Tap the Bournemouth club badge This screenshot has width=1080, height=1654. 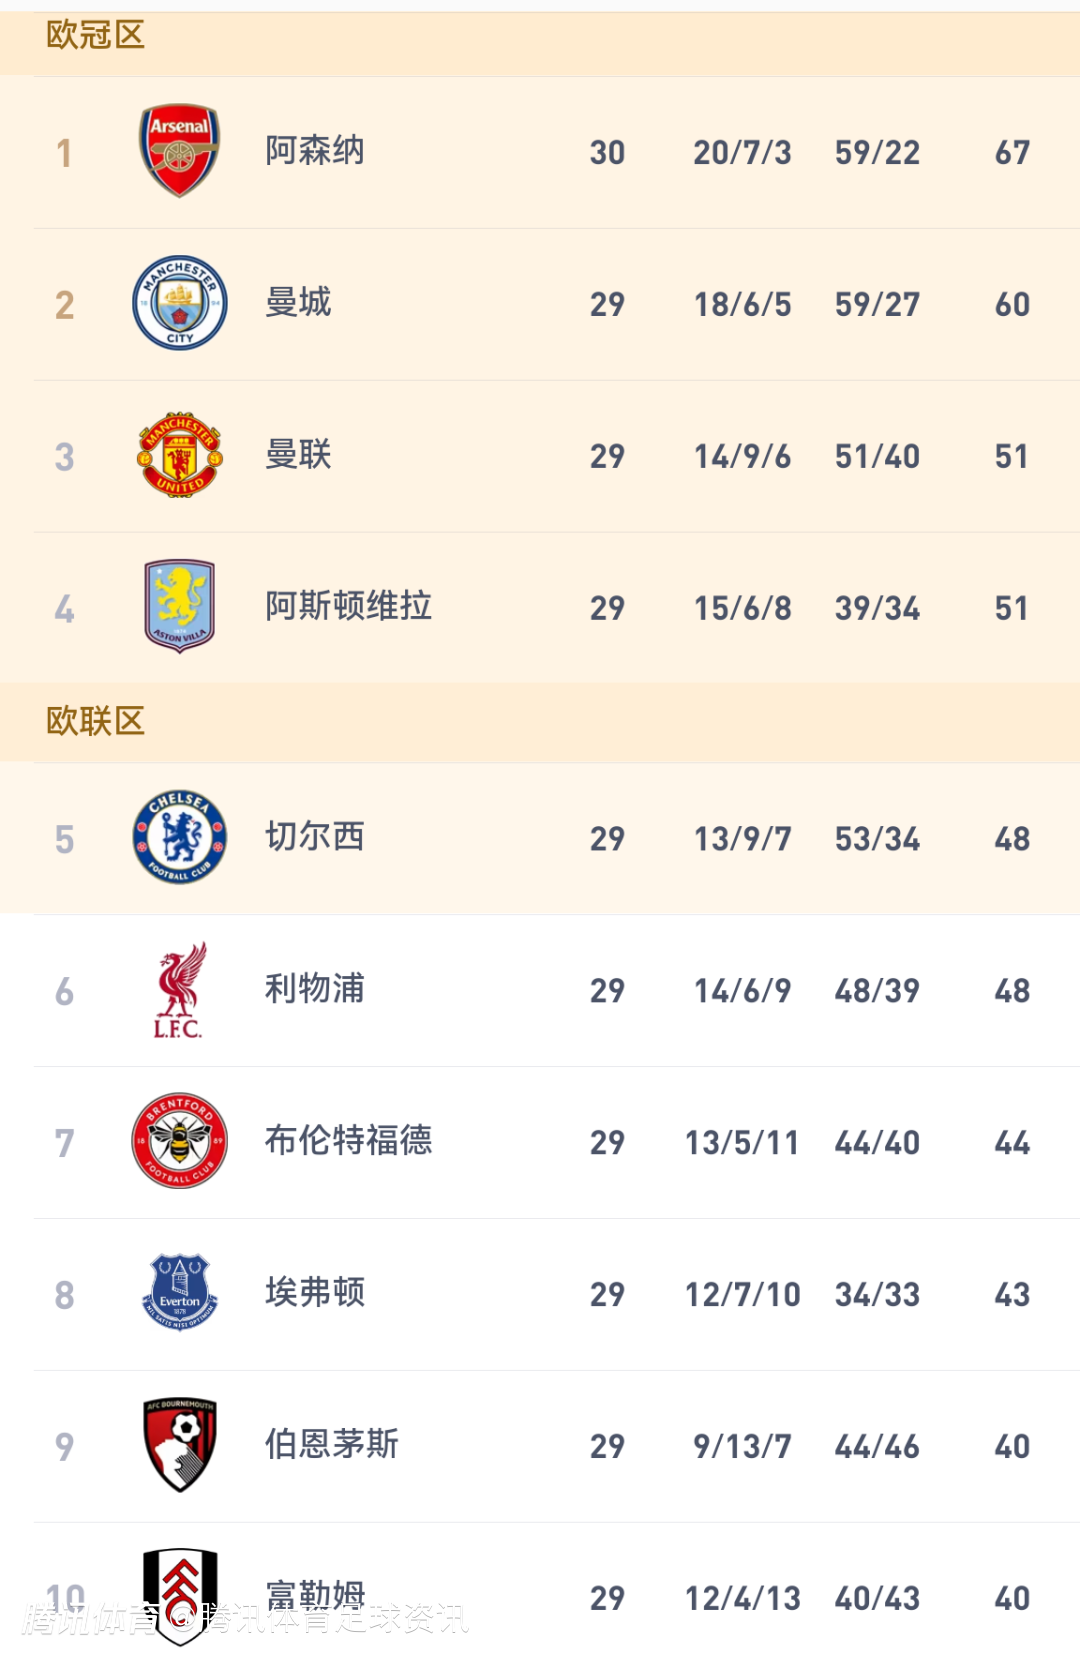[x=180, y=1445]
